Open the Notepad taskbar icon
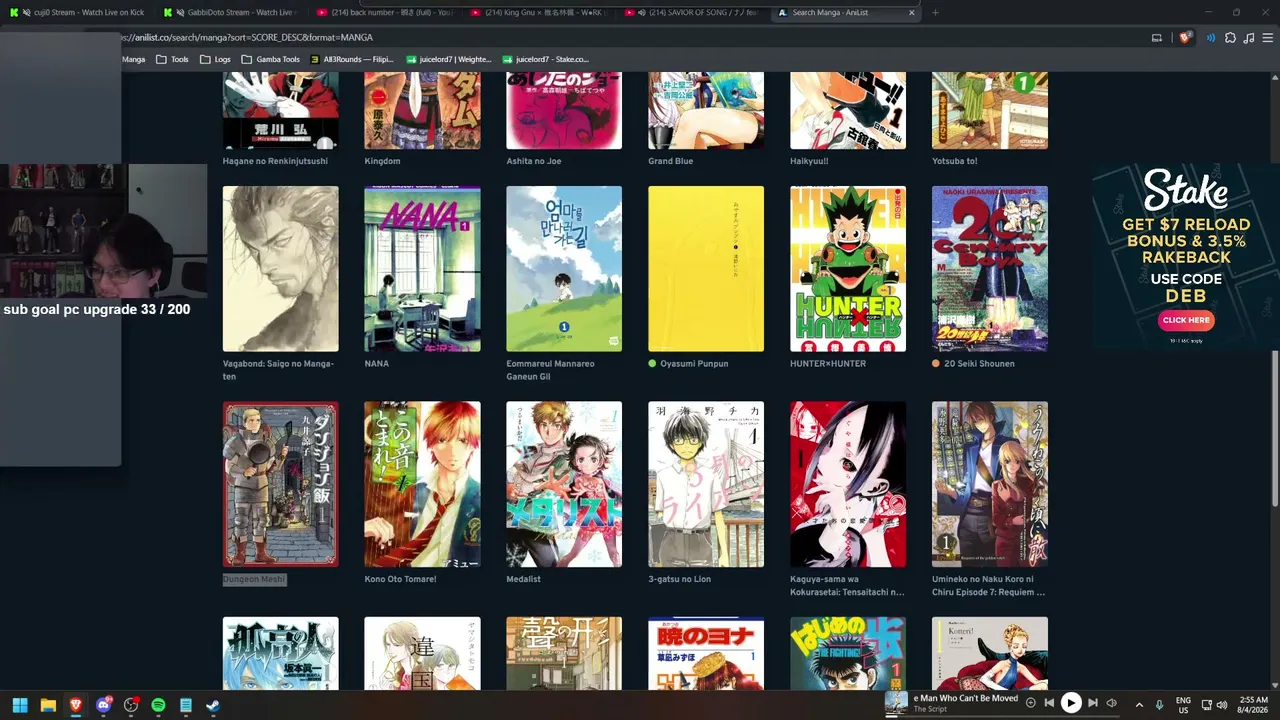Screen dimensions: 1280x720 [x=185, y=705]
